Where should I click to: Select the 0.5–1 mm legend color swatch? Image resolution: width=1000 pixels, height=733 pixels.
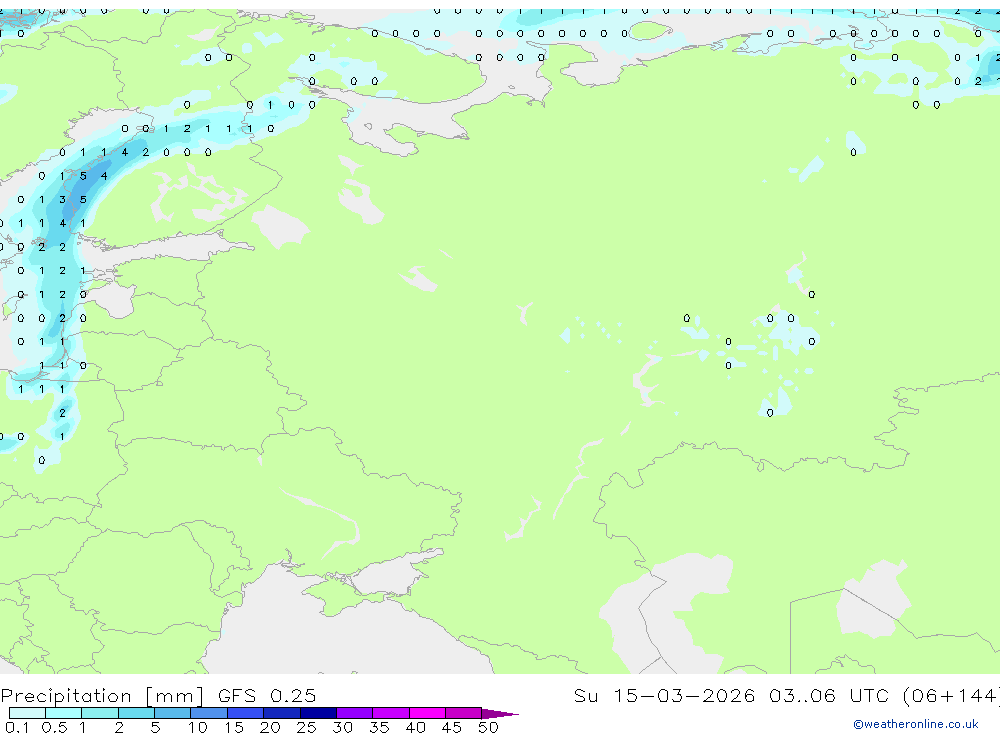pos(63,713)
